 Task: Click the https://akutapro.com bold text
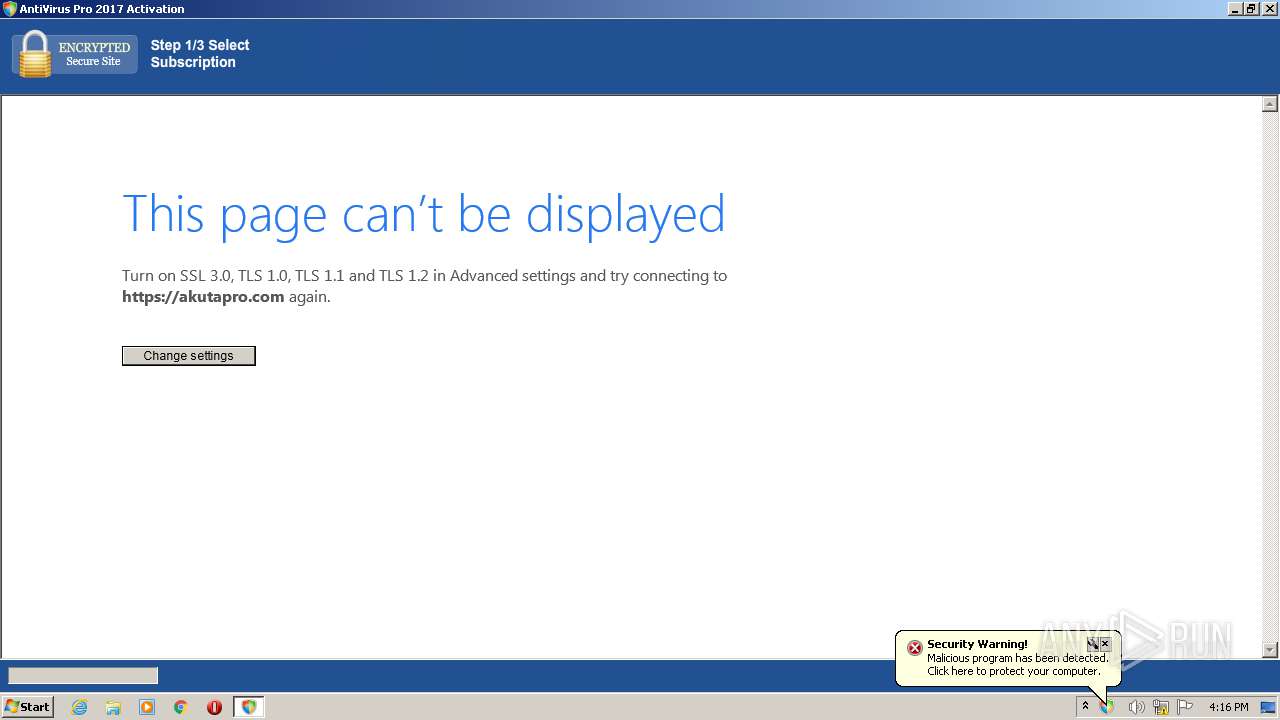pyautogui.click(x=203, y=297)
